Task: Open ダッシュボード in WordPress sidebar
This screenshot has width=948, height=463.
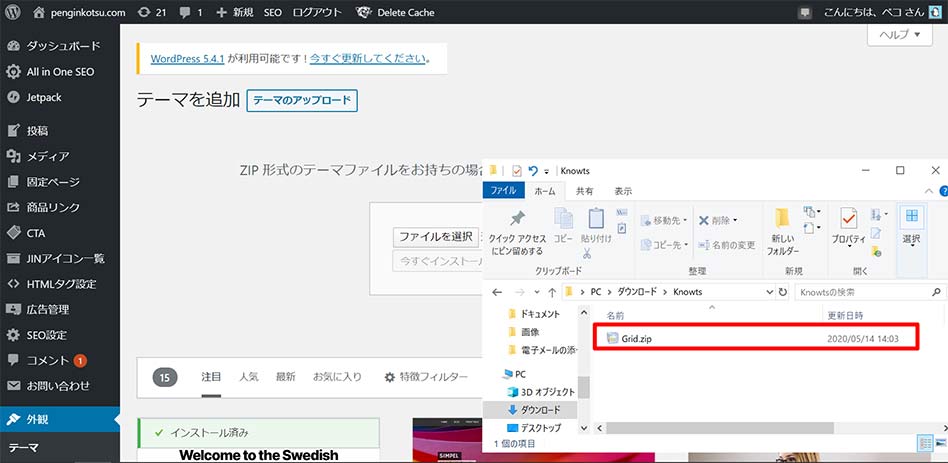Action: point(60,46)
